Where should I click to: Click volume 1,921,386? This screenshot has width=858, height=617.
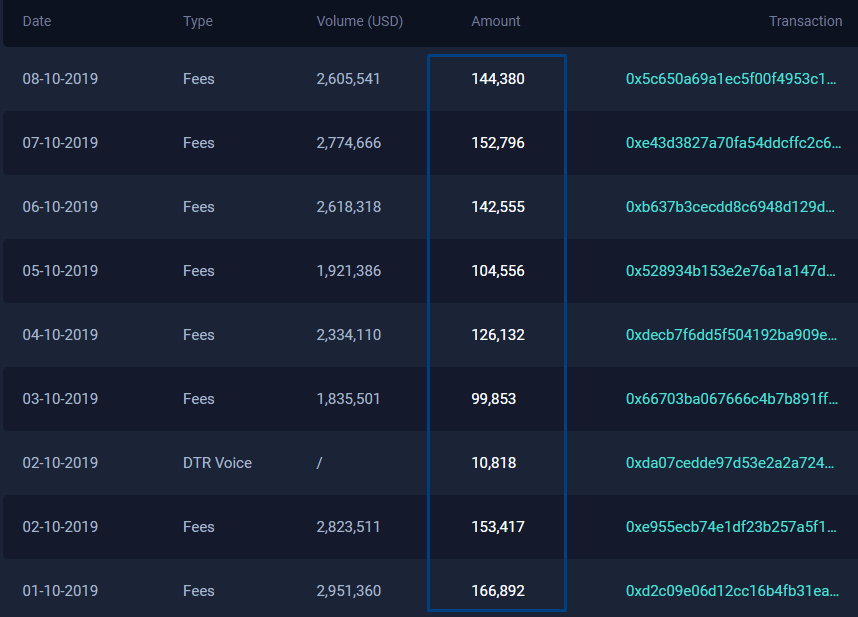coord(349,271)
